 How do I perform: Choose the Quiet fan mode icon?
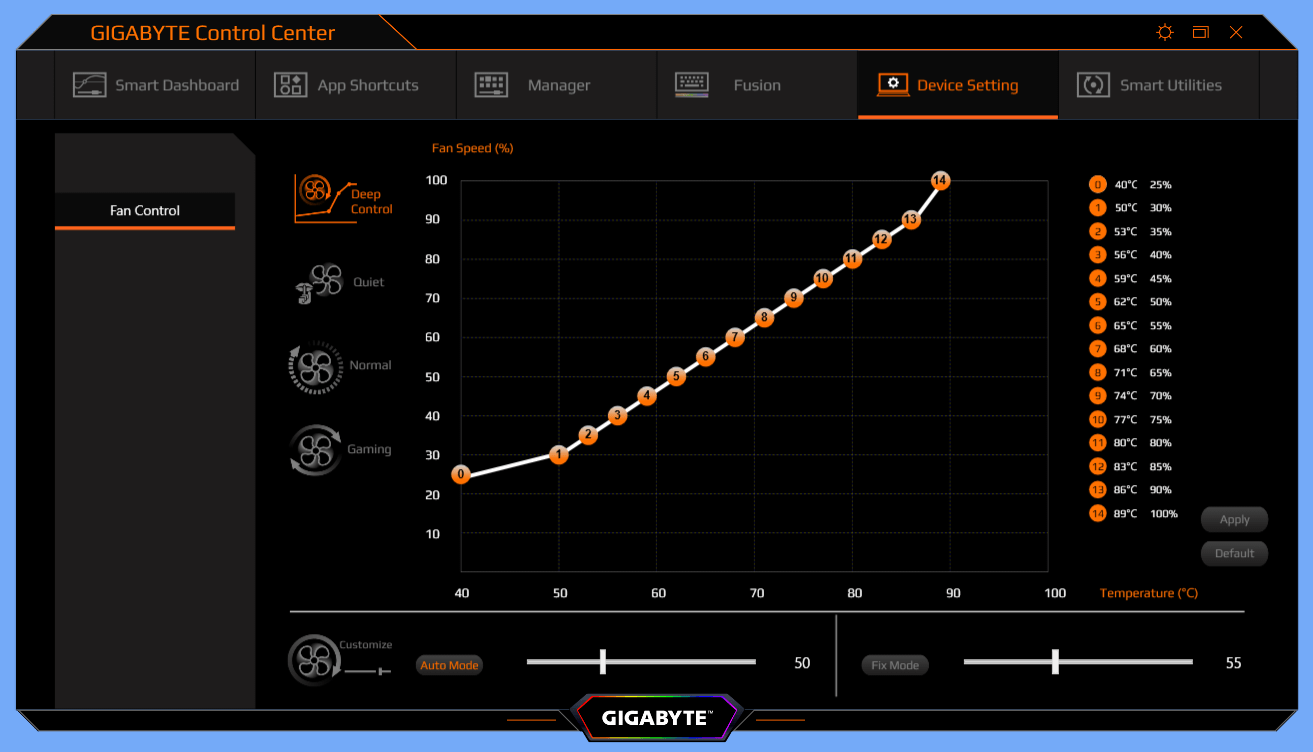pyautogui.click(x=319, y=283)
